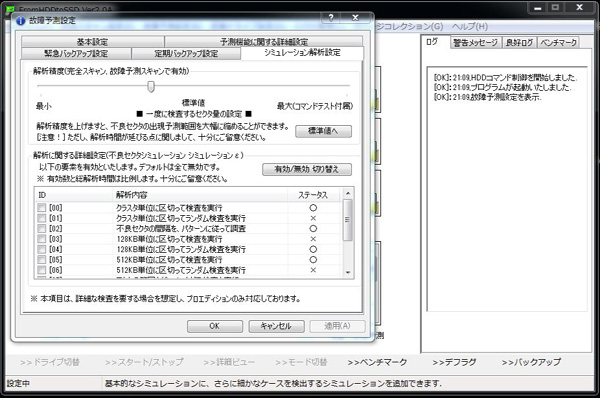Switch to 定期バックアップ設定 tab
The width and height of the screenshot is (600, 398).
[x=186, y=53]
